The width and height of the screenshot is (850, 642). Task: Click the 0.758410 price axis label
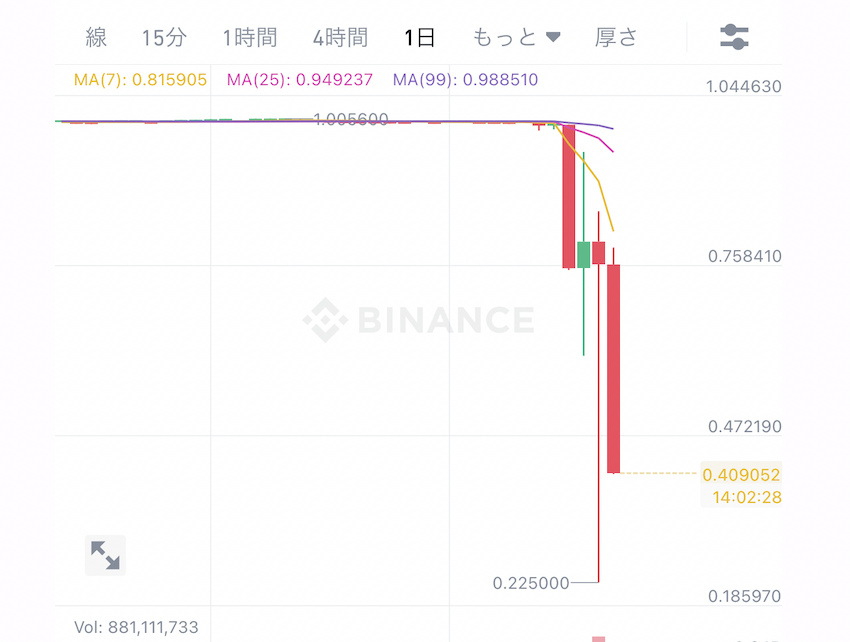[744, 256]
